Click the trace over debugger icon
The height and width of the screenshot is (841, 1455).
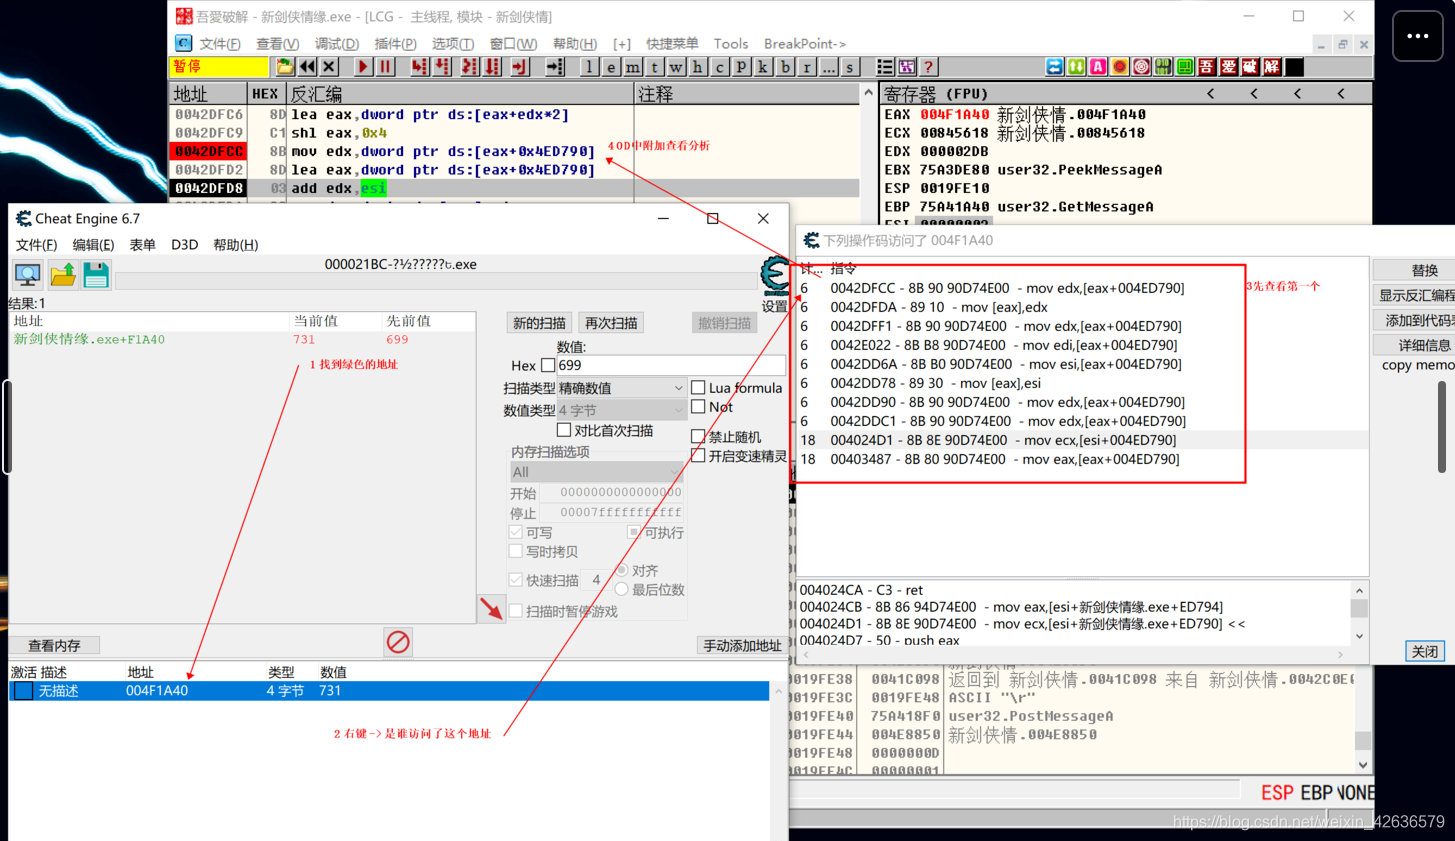493,67
